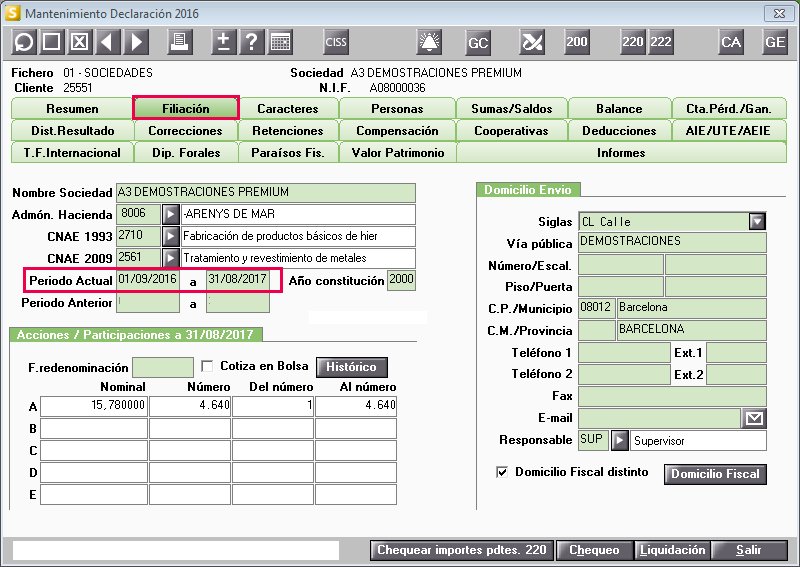Click the Chequeo button
This screenshot has height=567, width=800.
[x=594, y=550]
